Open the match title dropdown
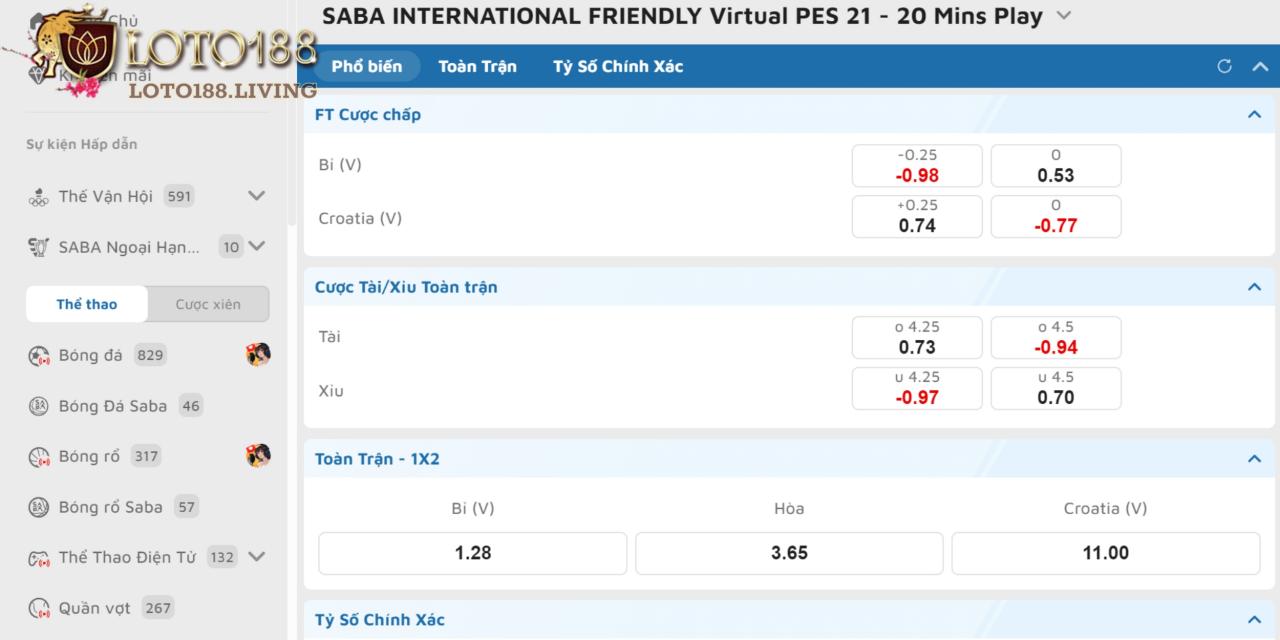The width and height of the screenshot is (1280, 640). (x=1064, y=16)
